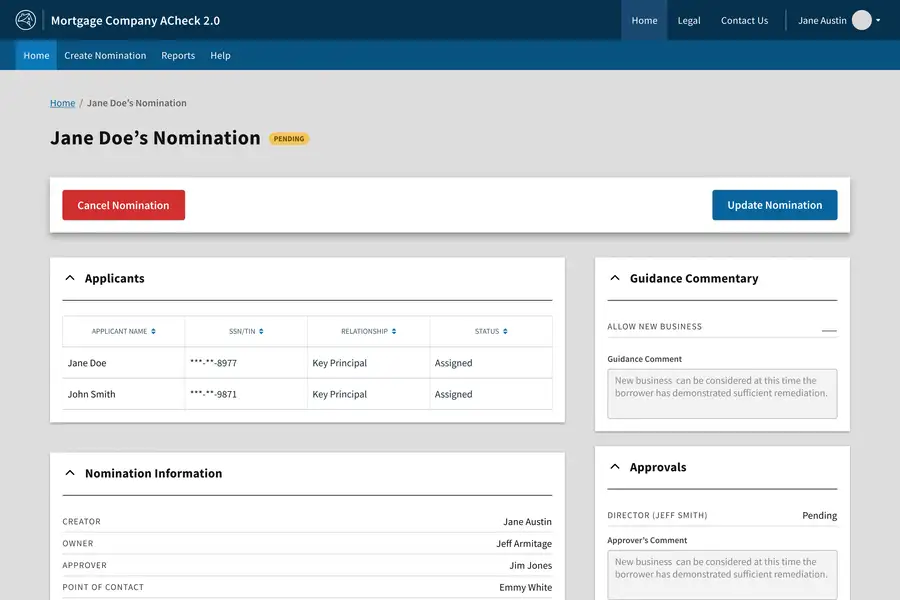The width and height of the screenshot is (900, 600).
Task: Sort table by Status arrows
Action: click(505, 331)
